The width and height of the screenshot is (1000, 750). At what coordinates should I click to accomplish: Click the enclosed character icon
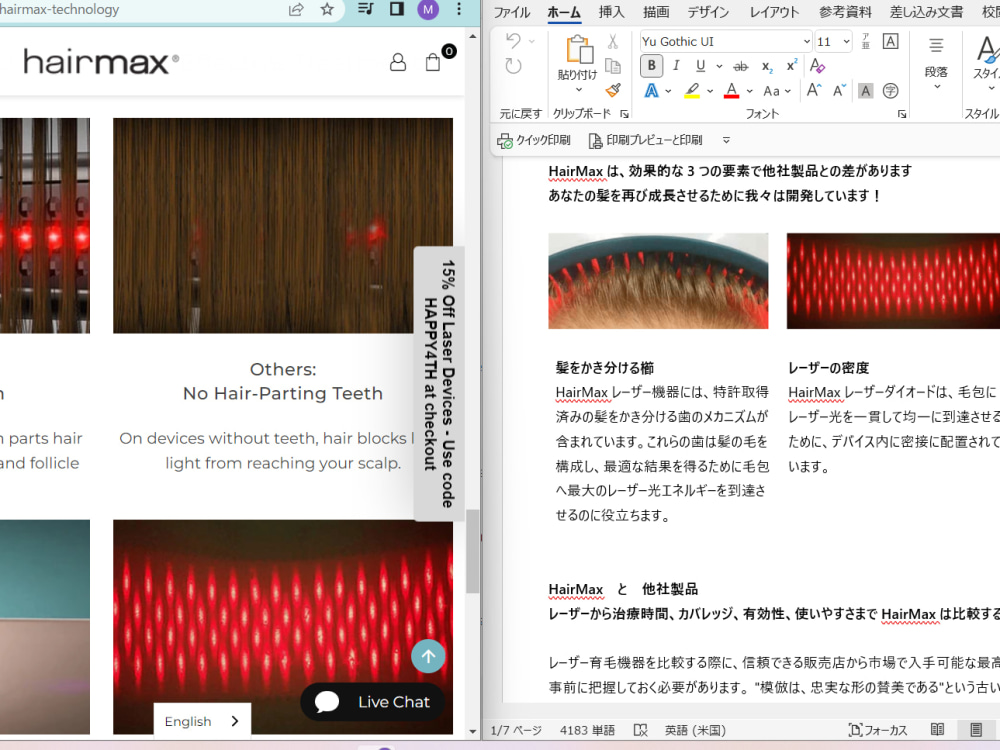click(890, 91)
